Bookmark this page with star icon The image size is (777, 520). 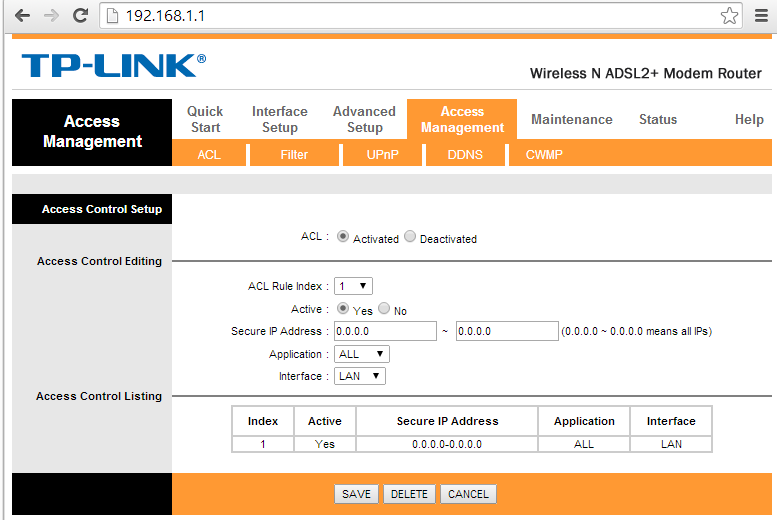730,16
